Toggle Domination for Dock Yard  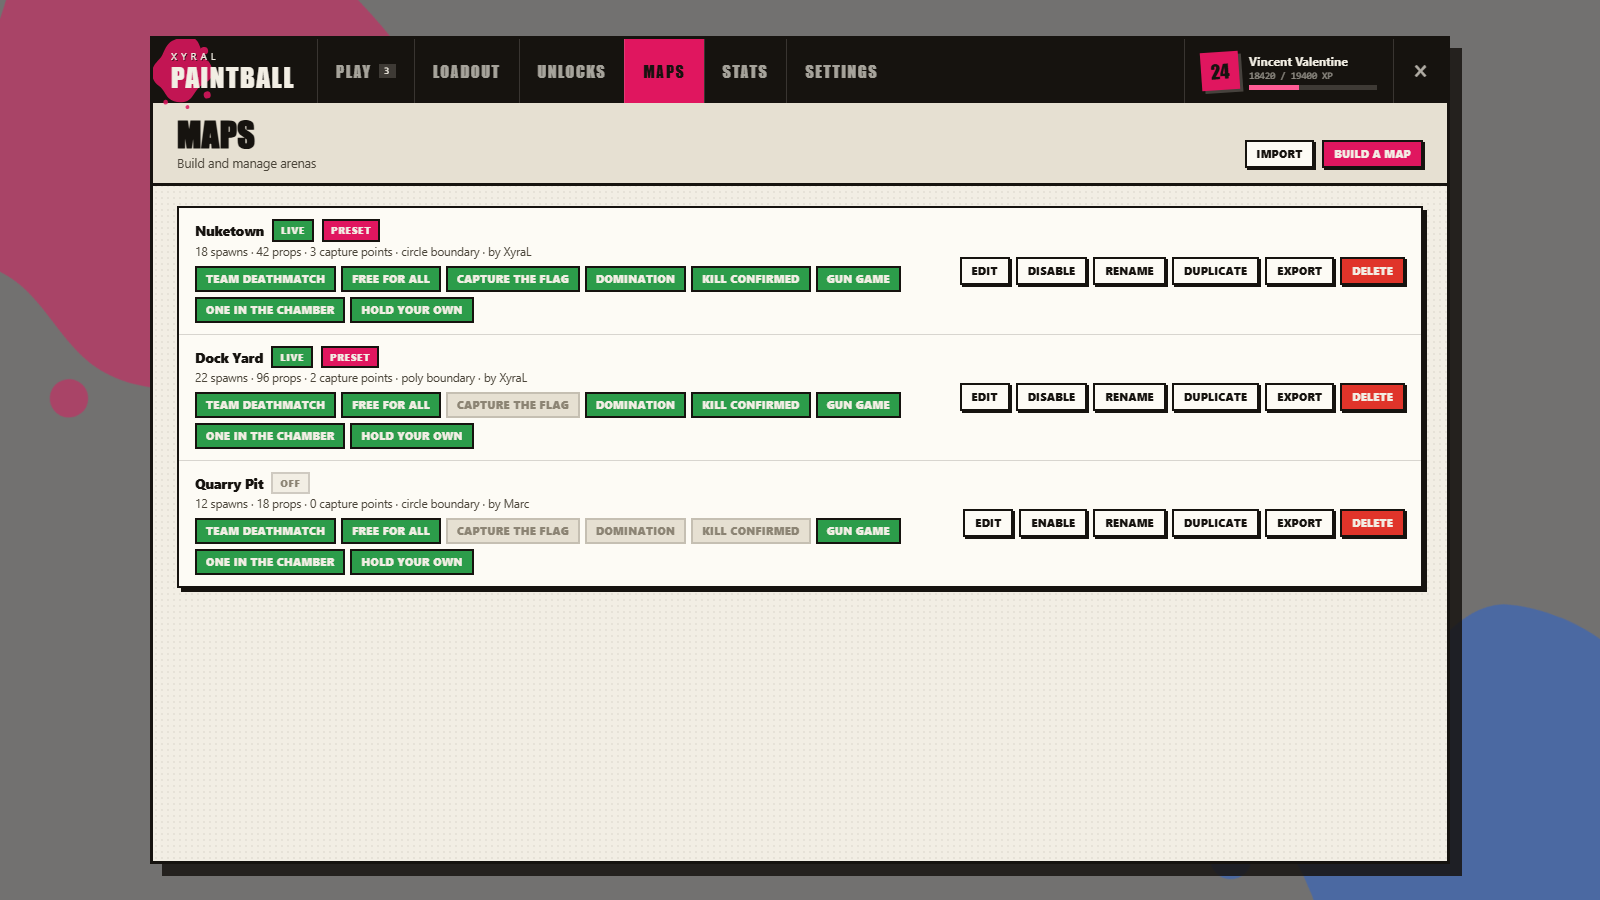point(635,405)
